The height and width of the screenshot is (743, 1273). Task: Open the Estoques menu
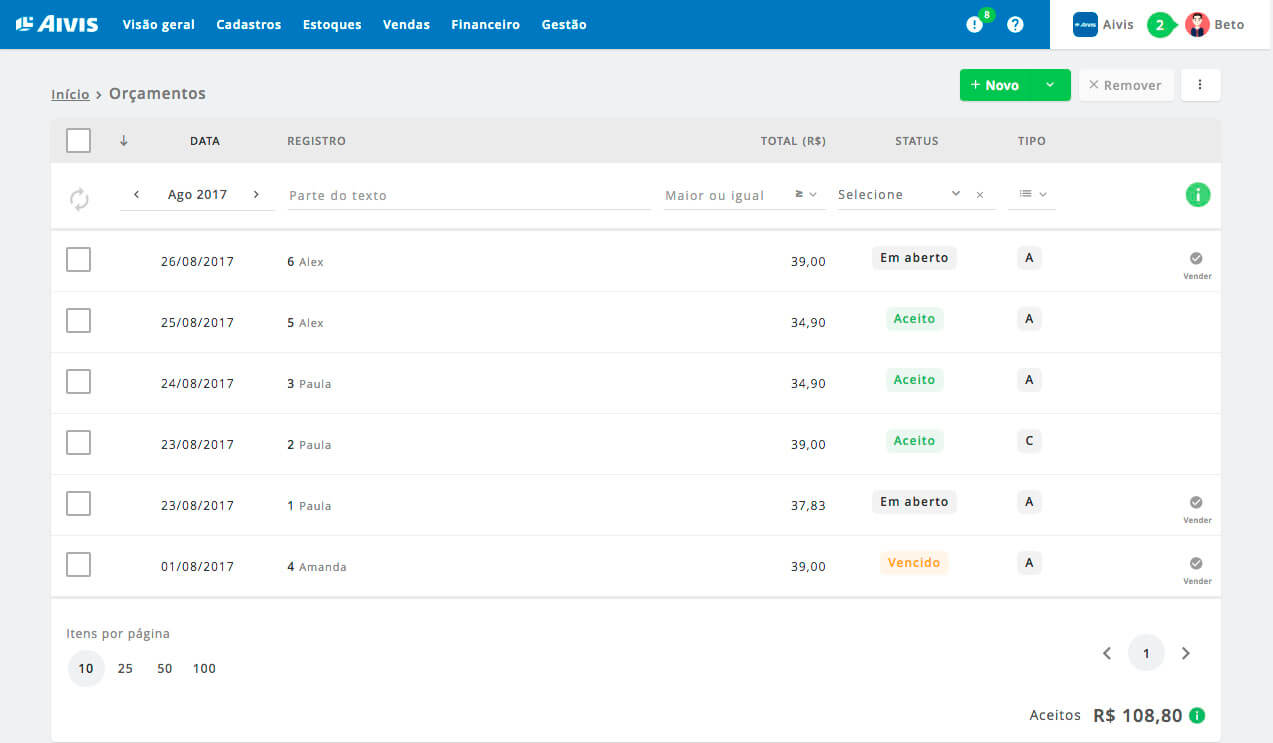(x=332, y=24)
